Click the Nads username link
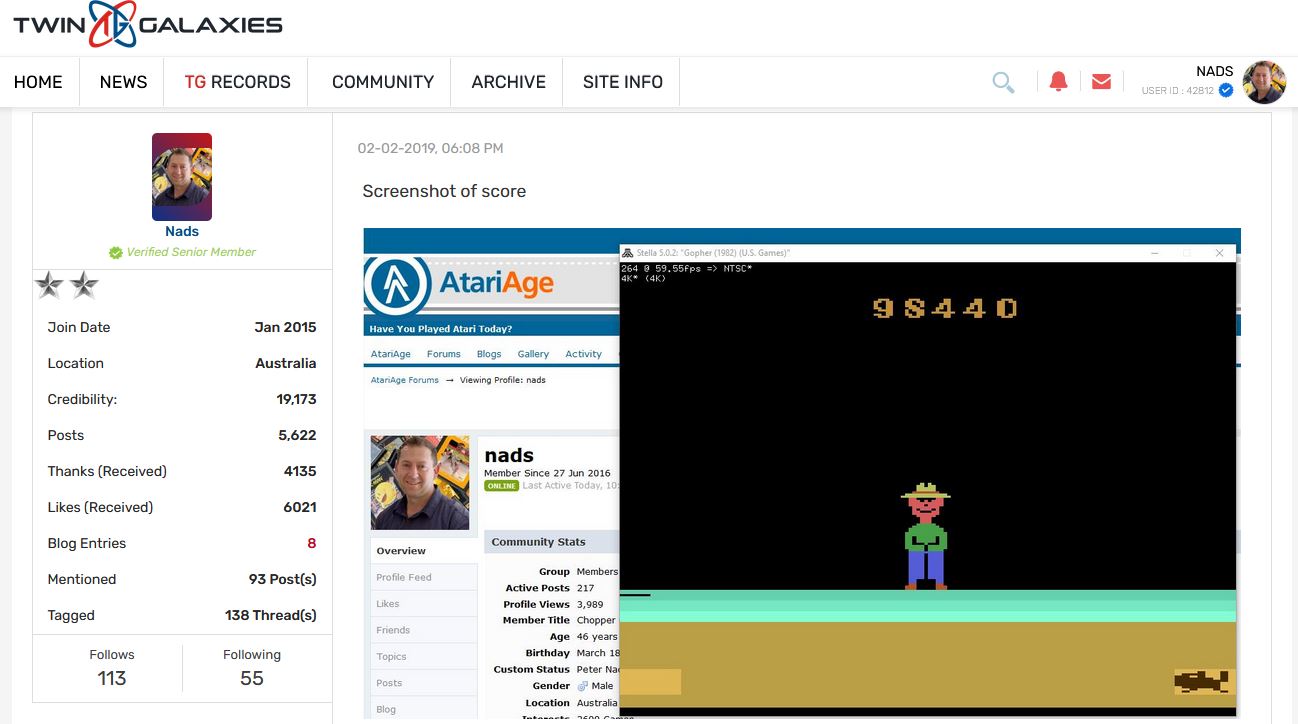Viewport: 1298px width, 724px height. (182, 231)
